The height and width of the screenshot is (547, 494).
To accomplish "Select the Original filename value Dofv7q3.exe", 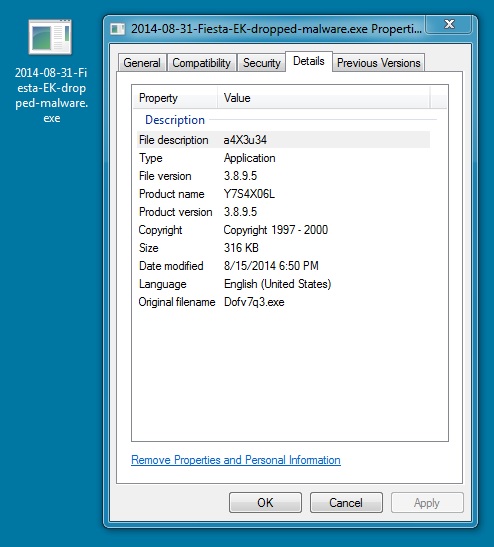I will point(254,302).
